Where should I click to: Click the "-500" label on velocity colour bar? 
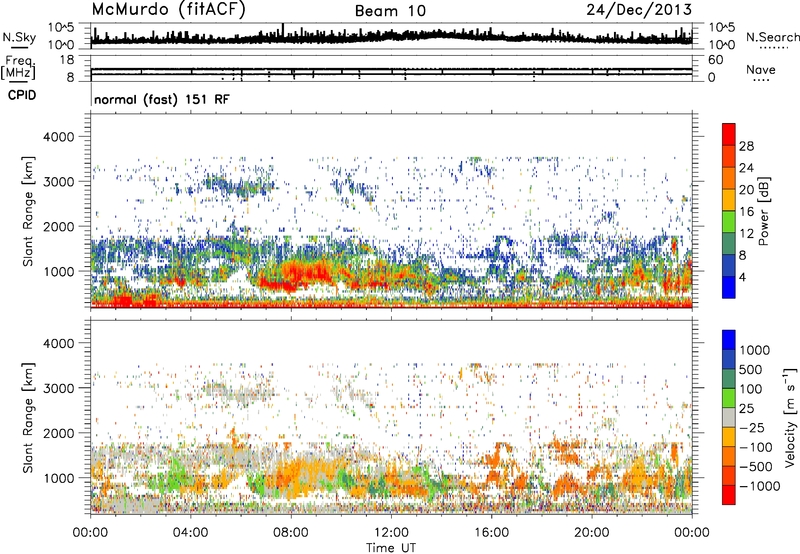pos(756,466)
